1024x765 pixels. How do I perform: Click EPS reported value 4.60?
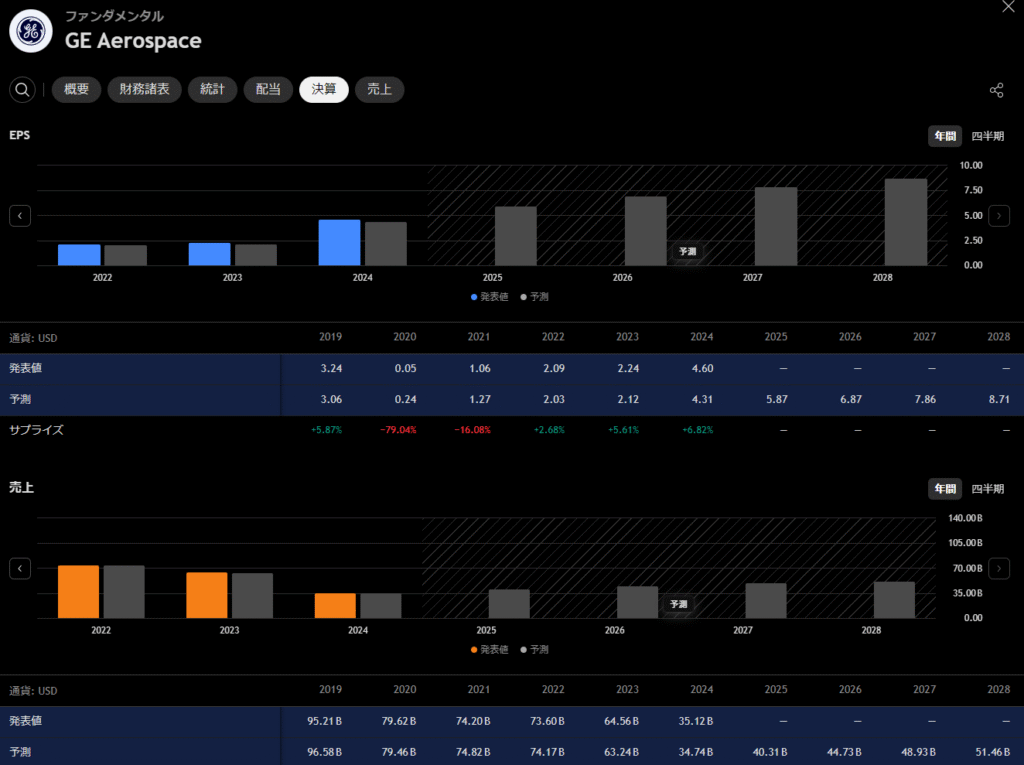(702, 368)
